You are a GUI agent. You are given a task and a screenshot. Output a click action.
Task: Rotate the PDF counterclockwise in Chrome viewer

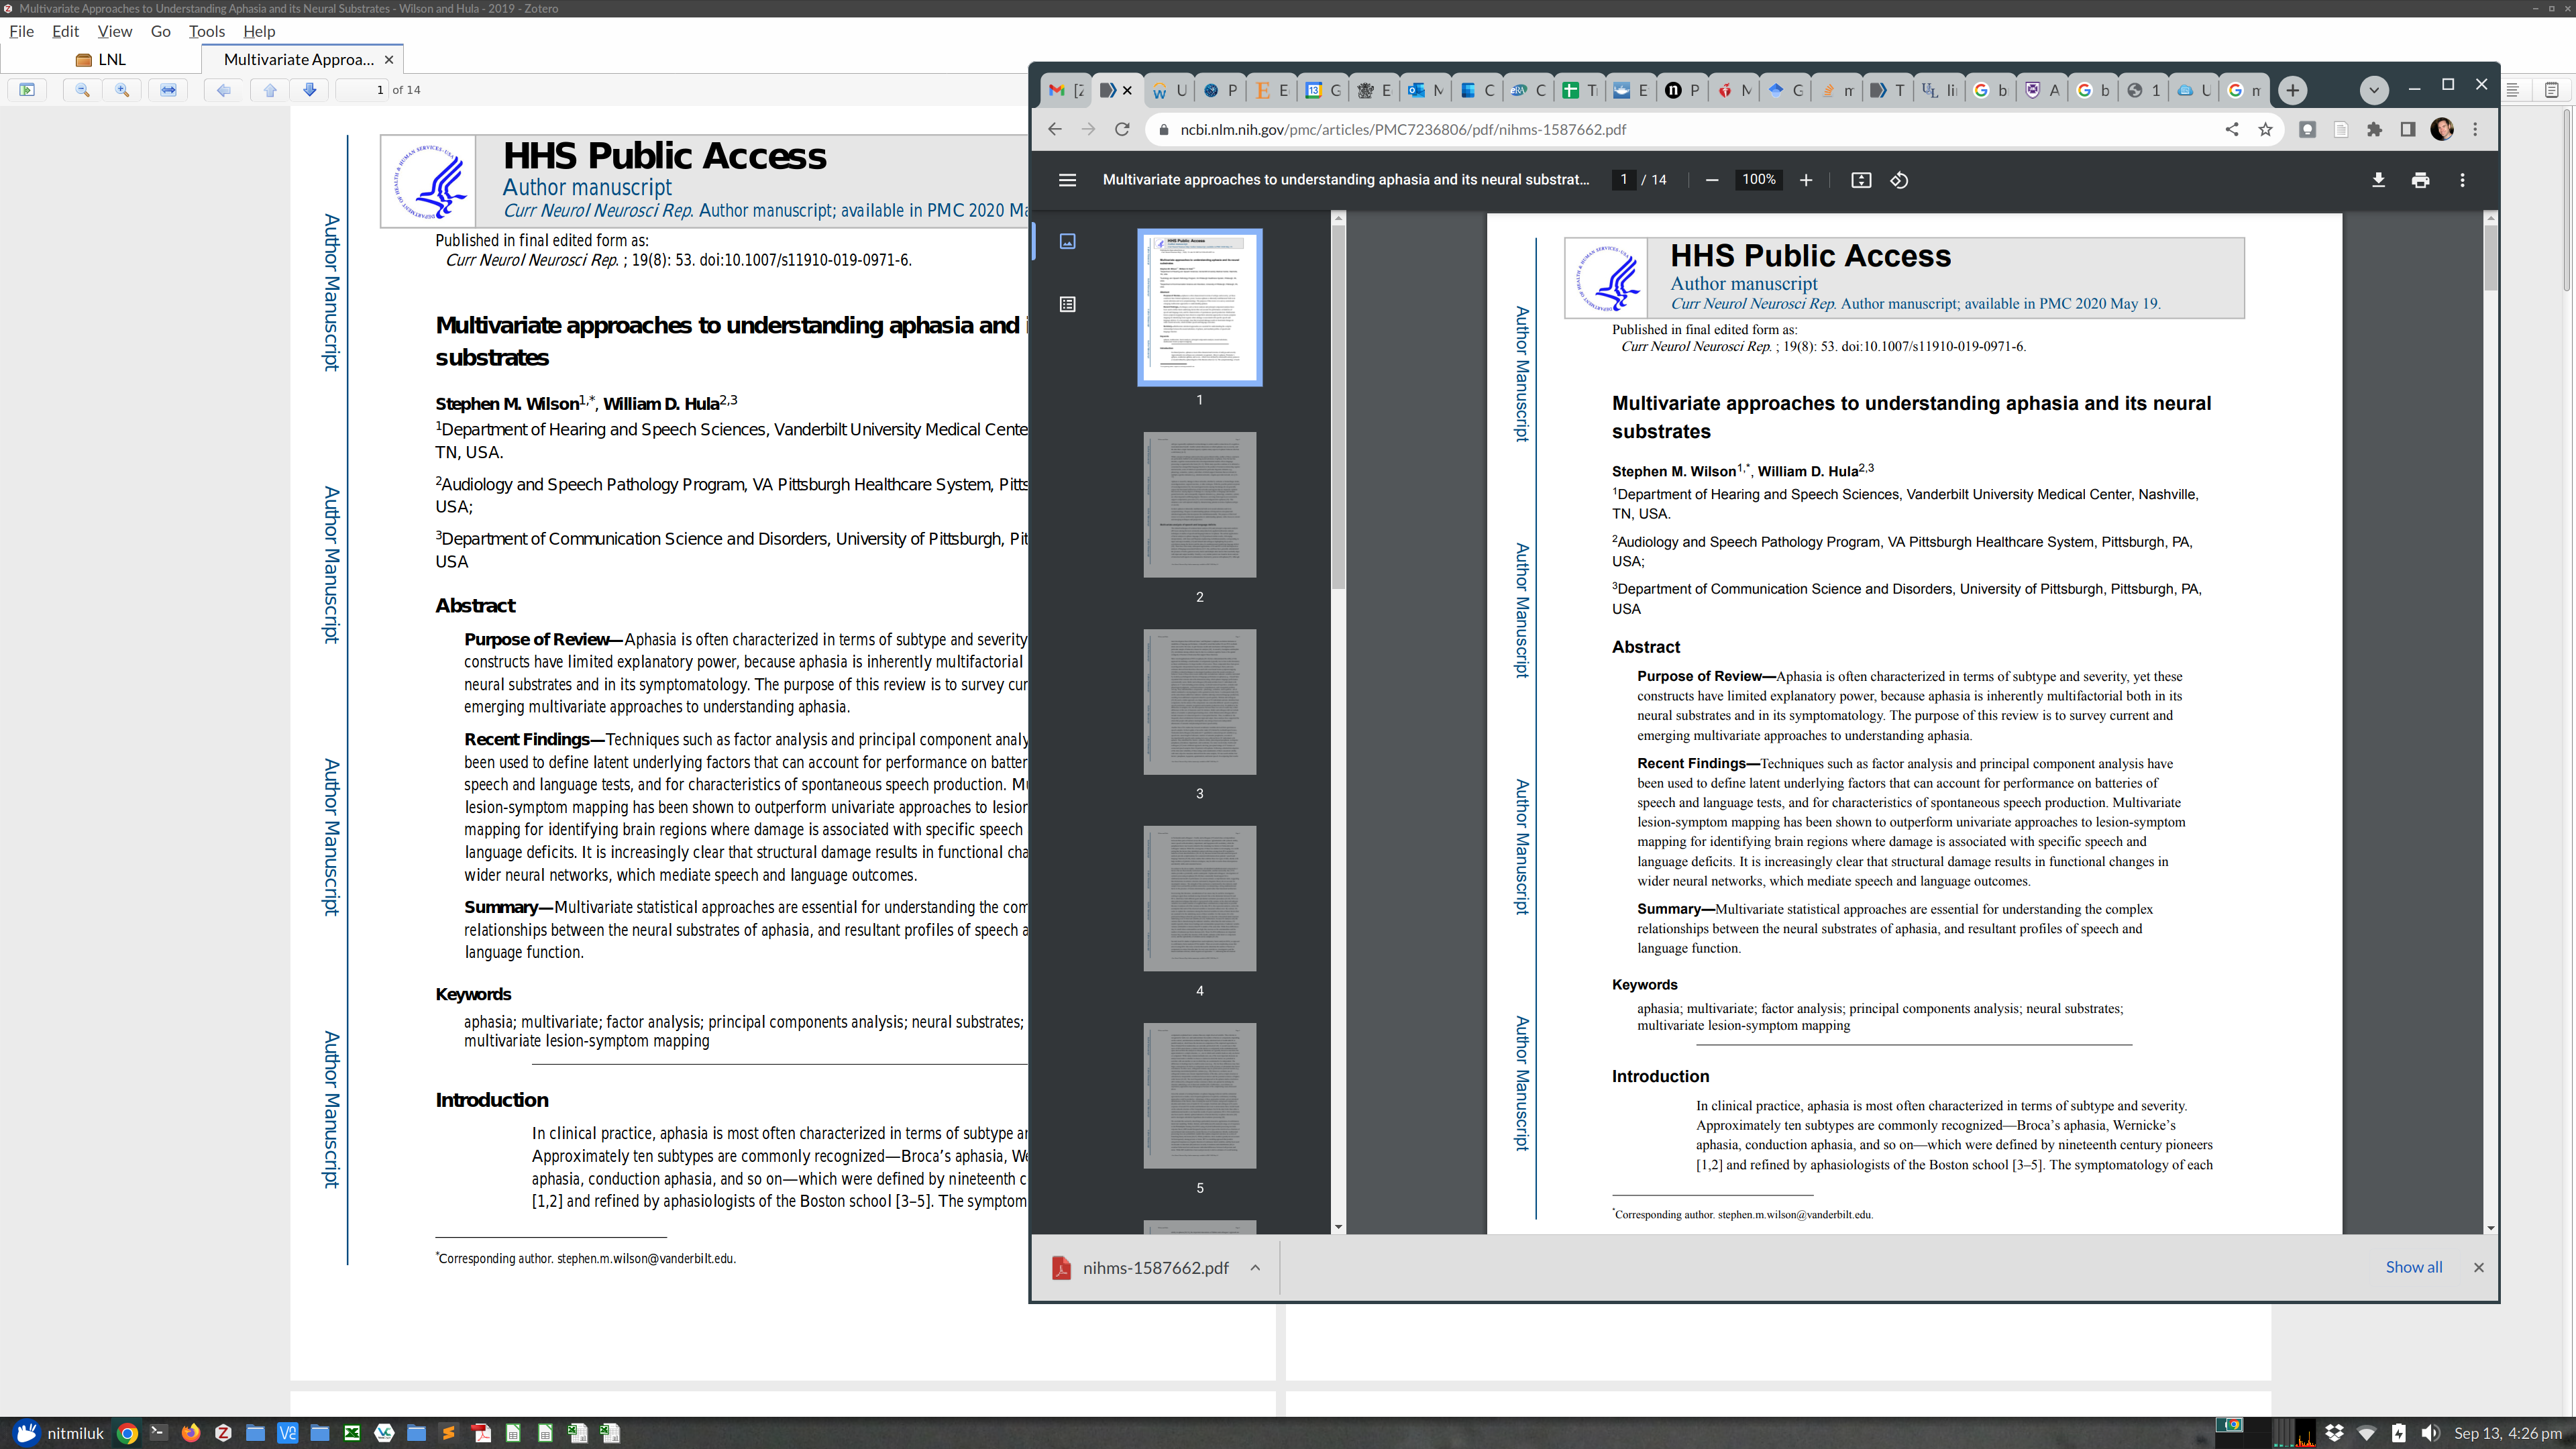click(x=1899, y=180)
